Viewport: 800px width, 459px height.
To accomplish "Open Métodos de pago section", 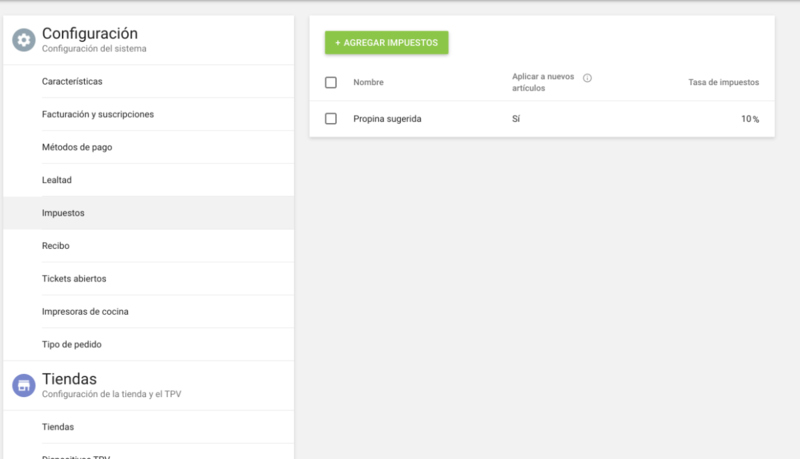I will coord(76,147).
